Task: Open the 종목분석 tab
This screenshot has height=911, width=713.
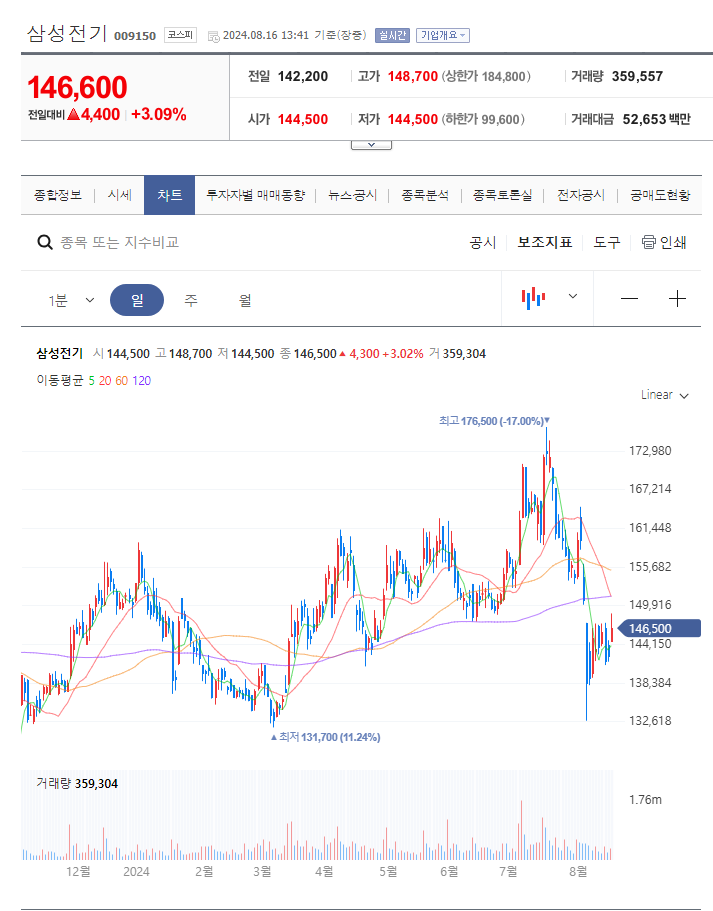Action: point(425,195)
